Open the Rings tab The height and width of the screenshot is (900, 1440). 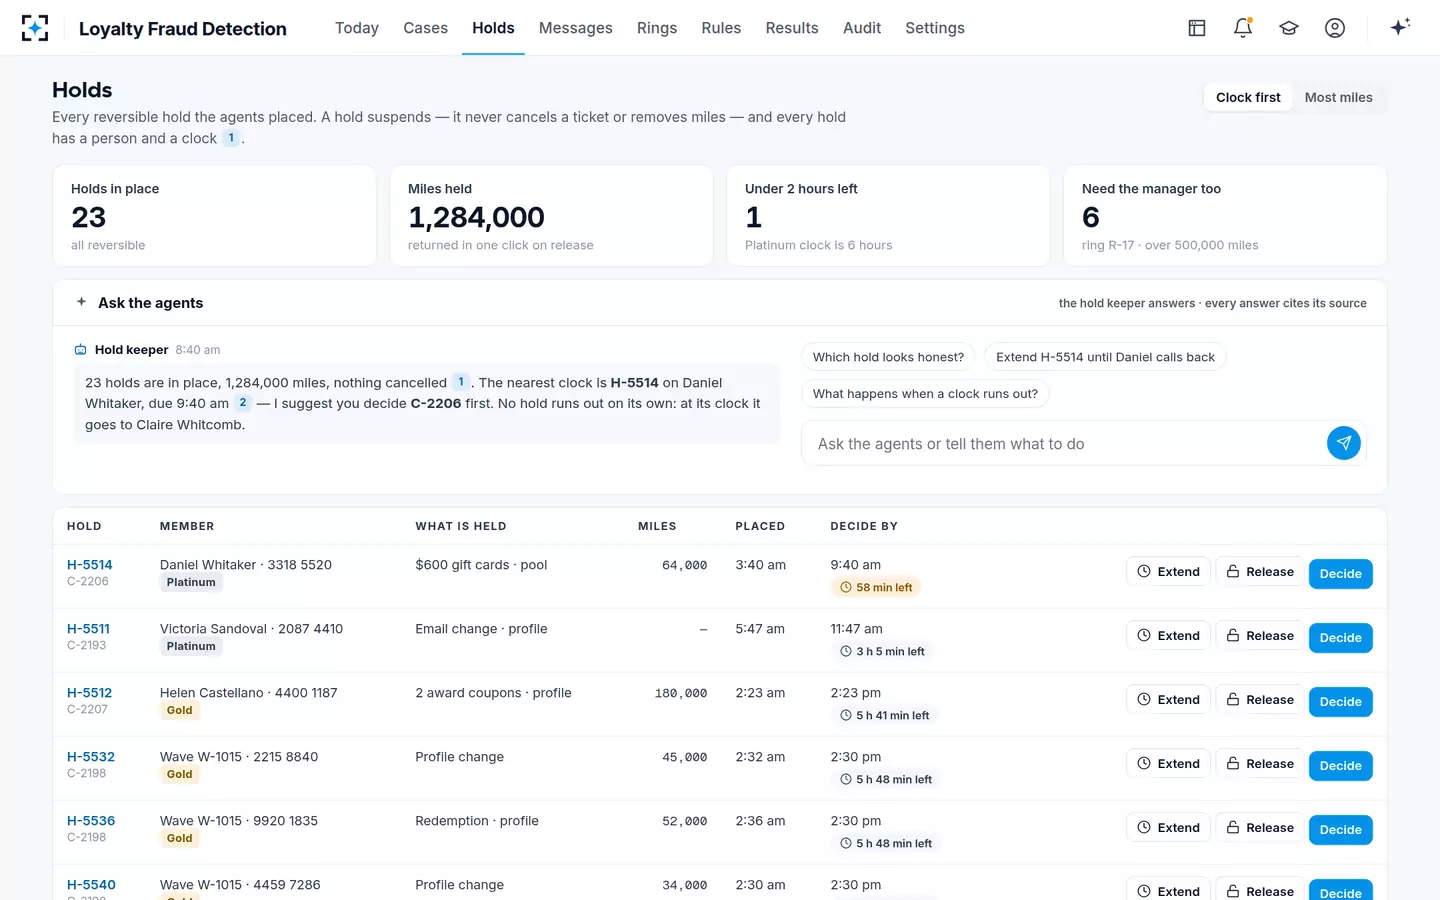tap(657, 28)
